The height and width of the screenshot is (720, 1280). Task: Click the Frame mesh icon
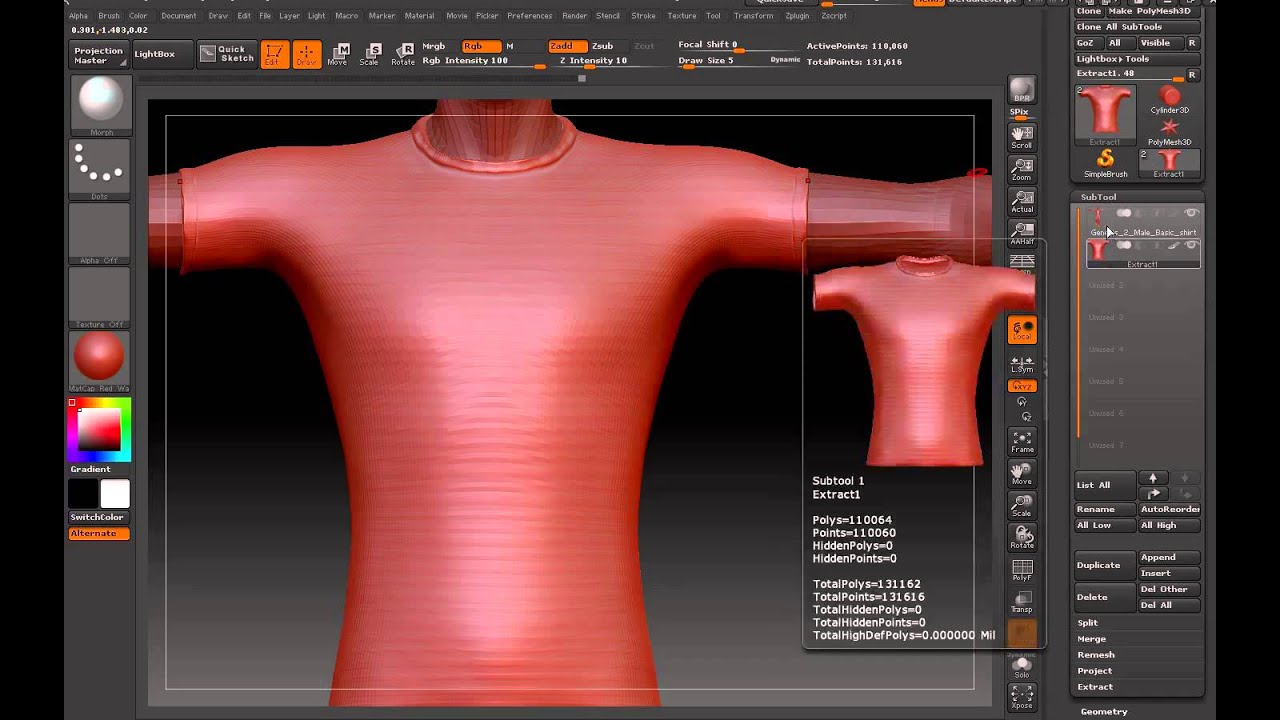click(x=1021, y=441)
